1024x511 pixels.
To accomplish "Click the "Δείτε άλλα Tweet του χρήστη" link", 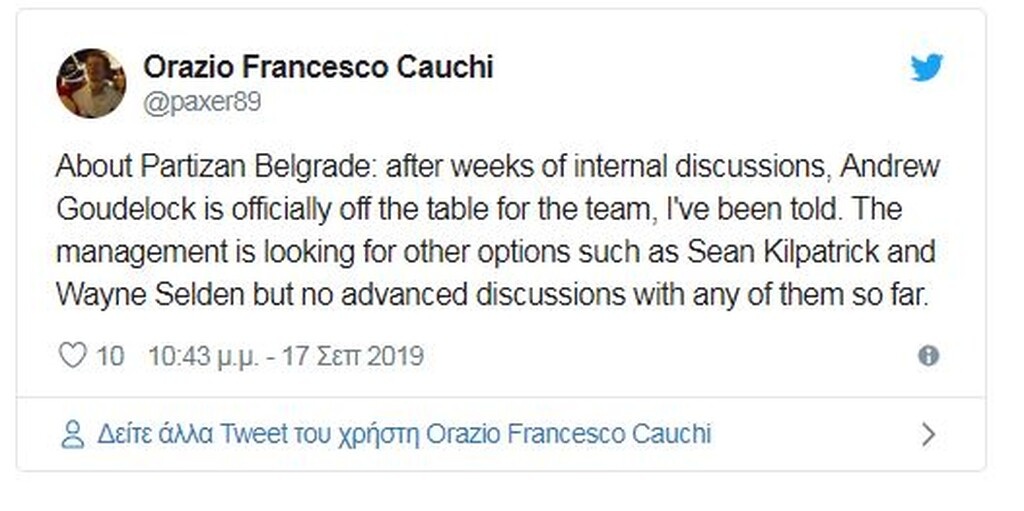I will 258,434.
